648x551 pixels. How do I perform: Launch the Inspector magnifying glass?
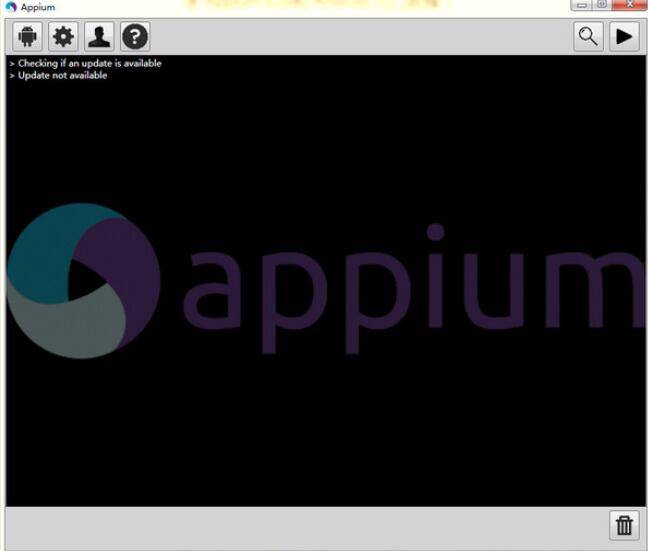pyautogui.click(x=588, y=36)
